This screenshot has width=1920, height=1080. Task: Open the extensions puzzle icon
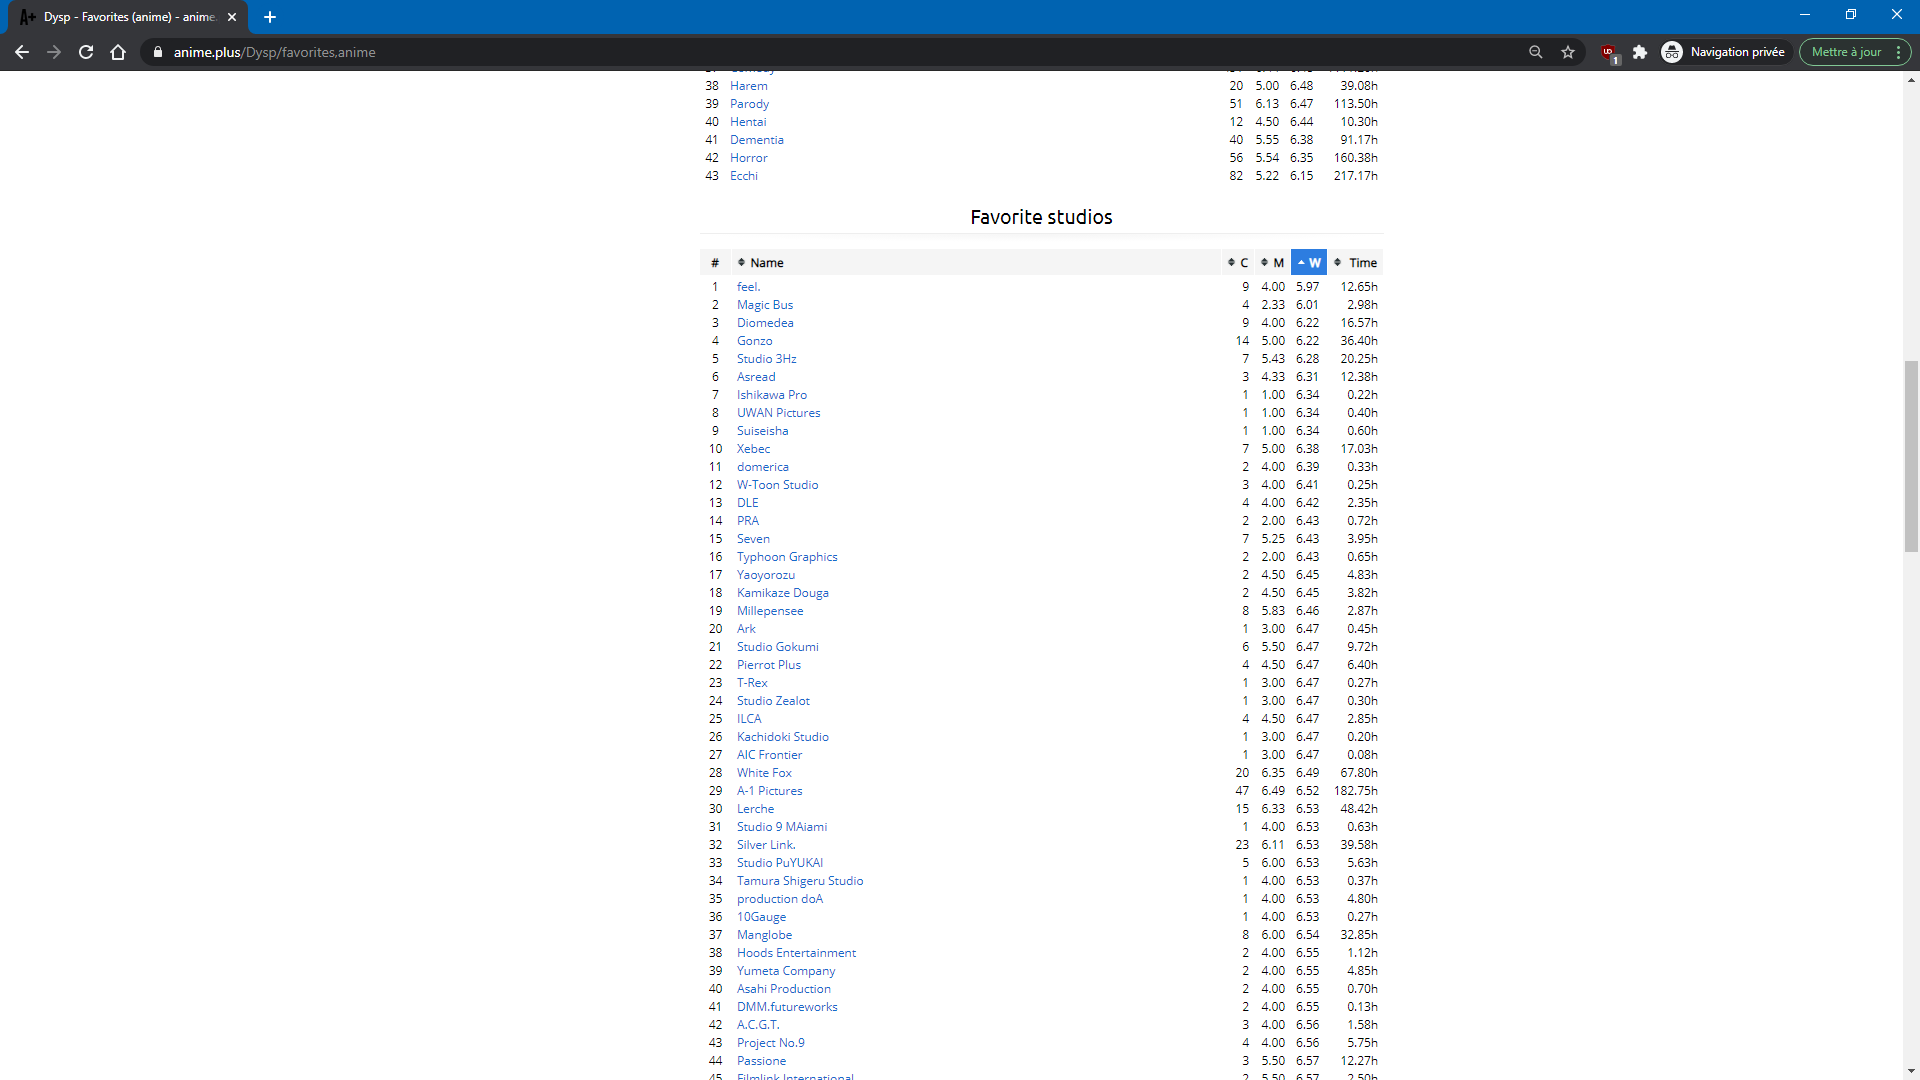coord(1640,52)
